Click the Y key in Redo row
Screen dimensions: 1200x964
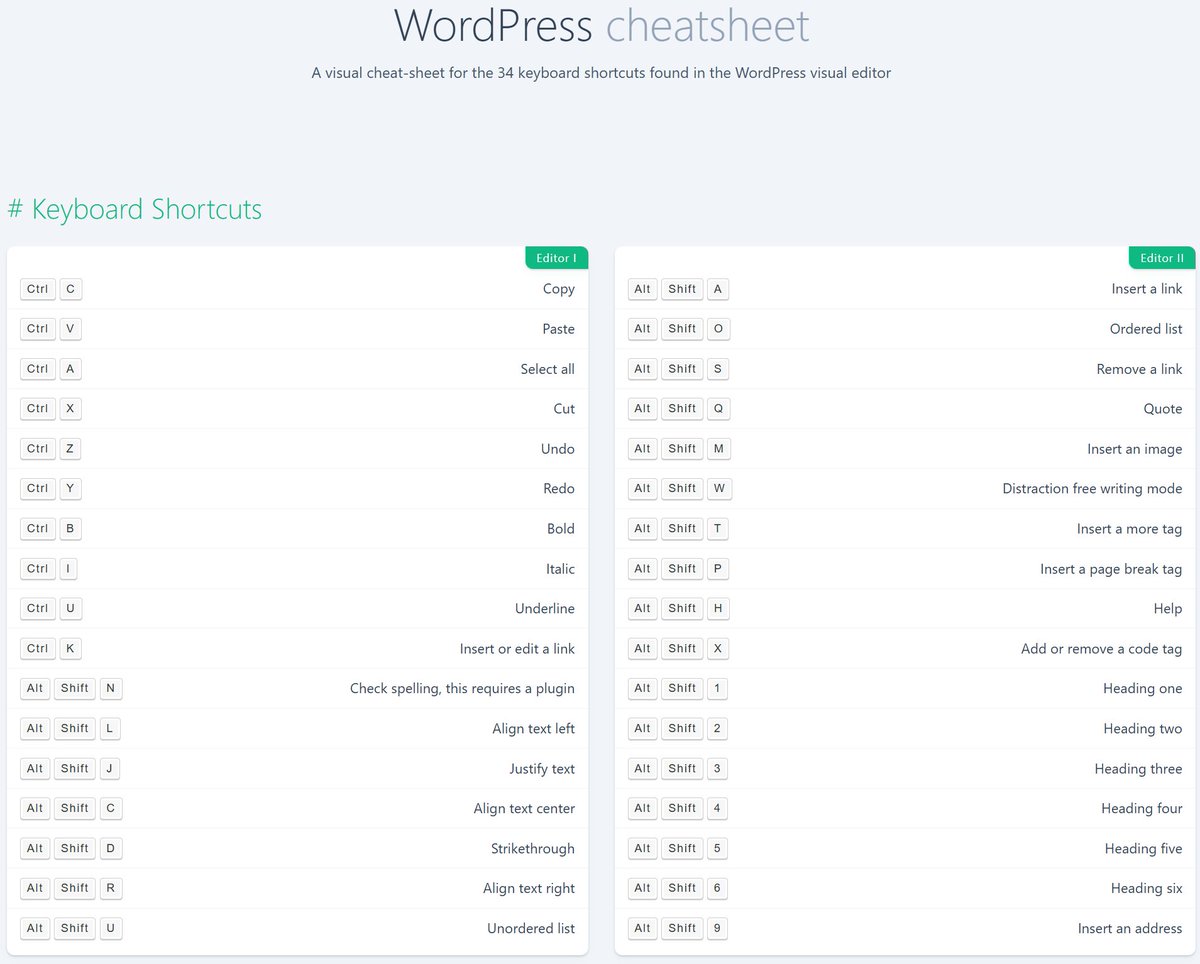(x=70, y=489)
